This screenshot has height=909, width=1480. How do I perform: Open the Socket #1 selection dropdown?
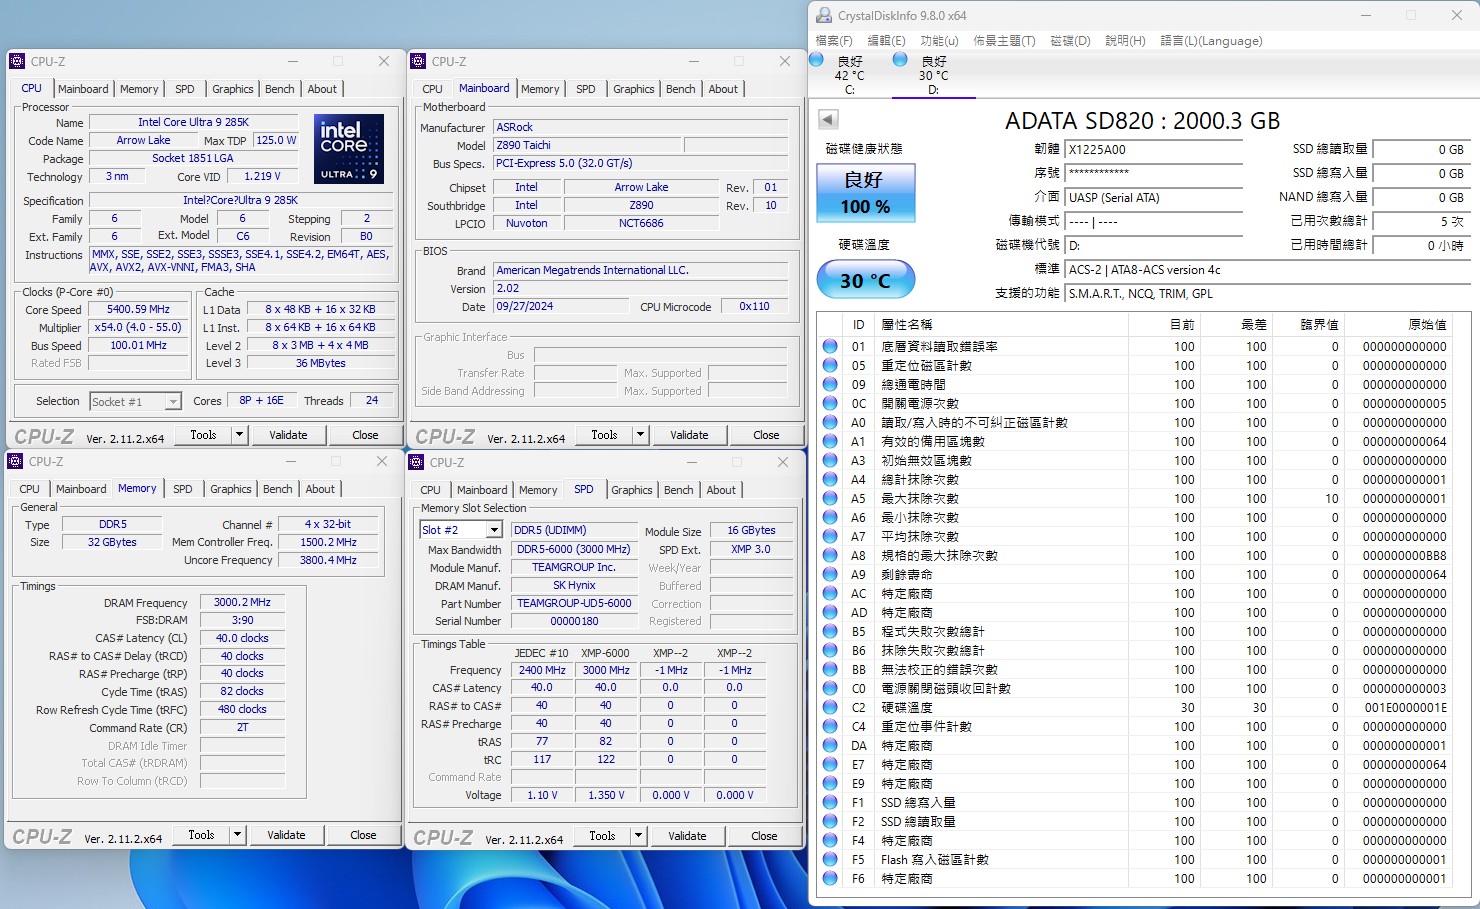coord(173,401)
